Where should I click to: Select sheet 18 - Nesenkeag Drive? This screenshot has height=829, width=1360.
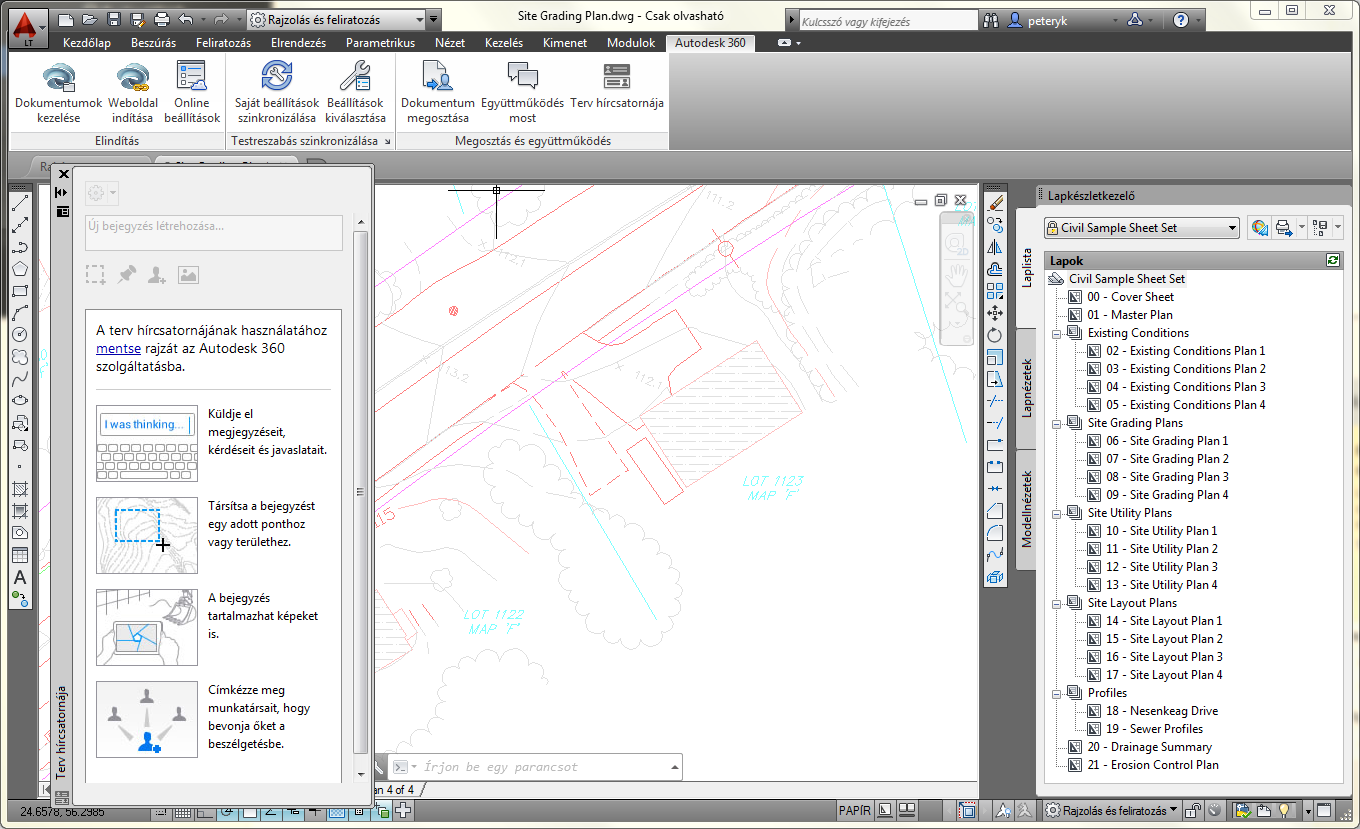(x=1161, y=711)
